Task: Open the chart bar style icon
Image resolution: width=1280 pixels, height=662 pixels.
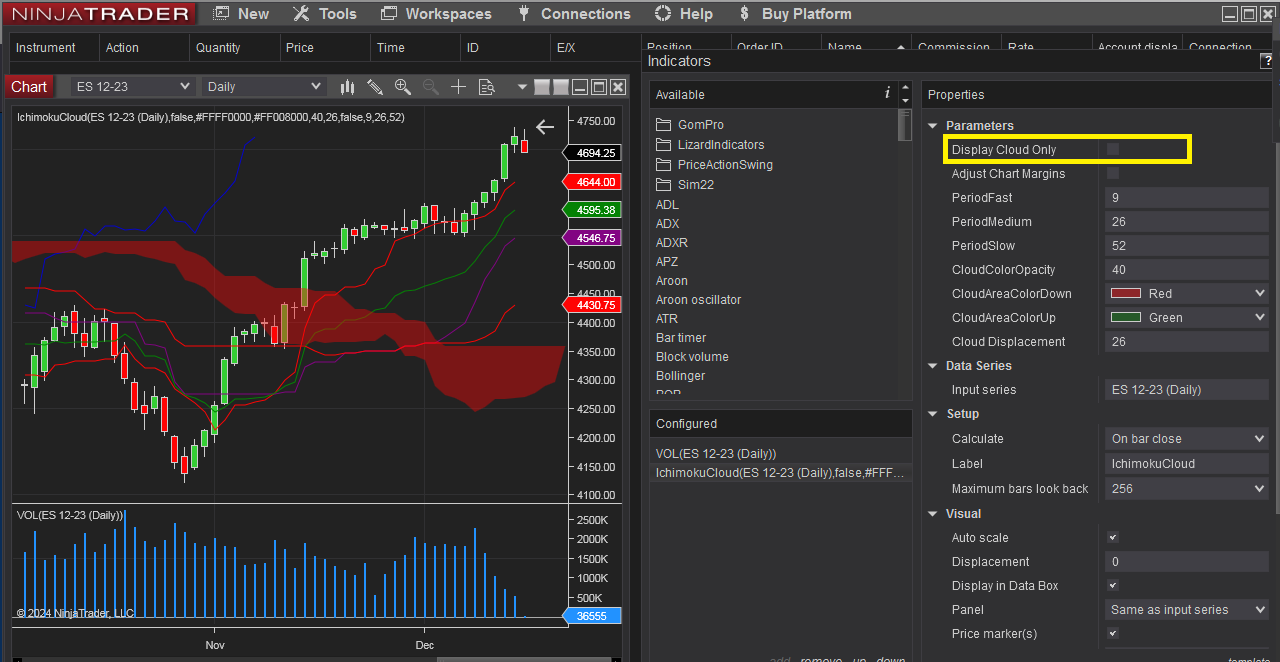Action: (347, 87)
